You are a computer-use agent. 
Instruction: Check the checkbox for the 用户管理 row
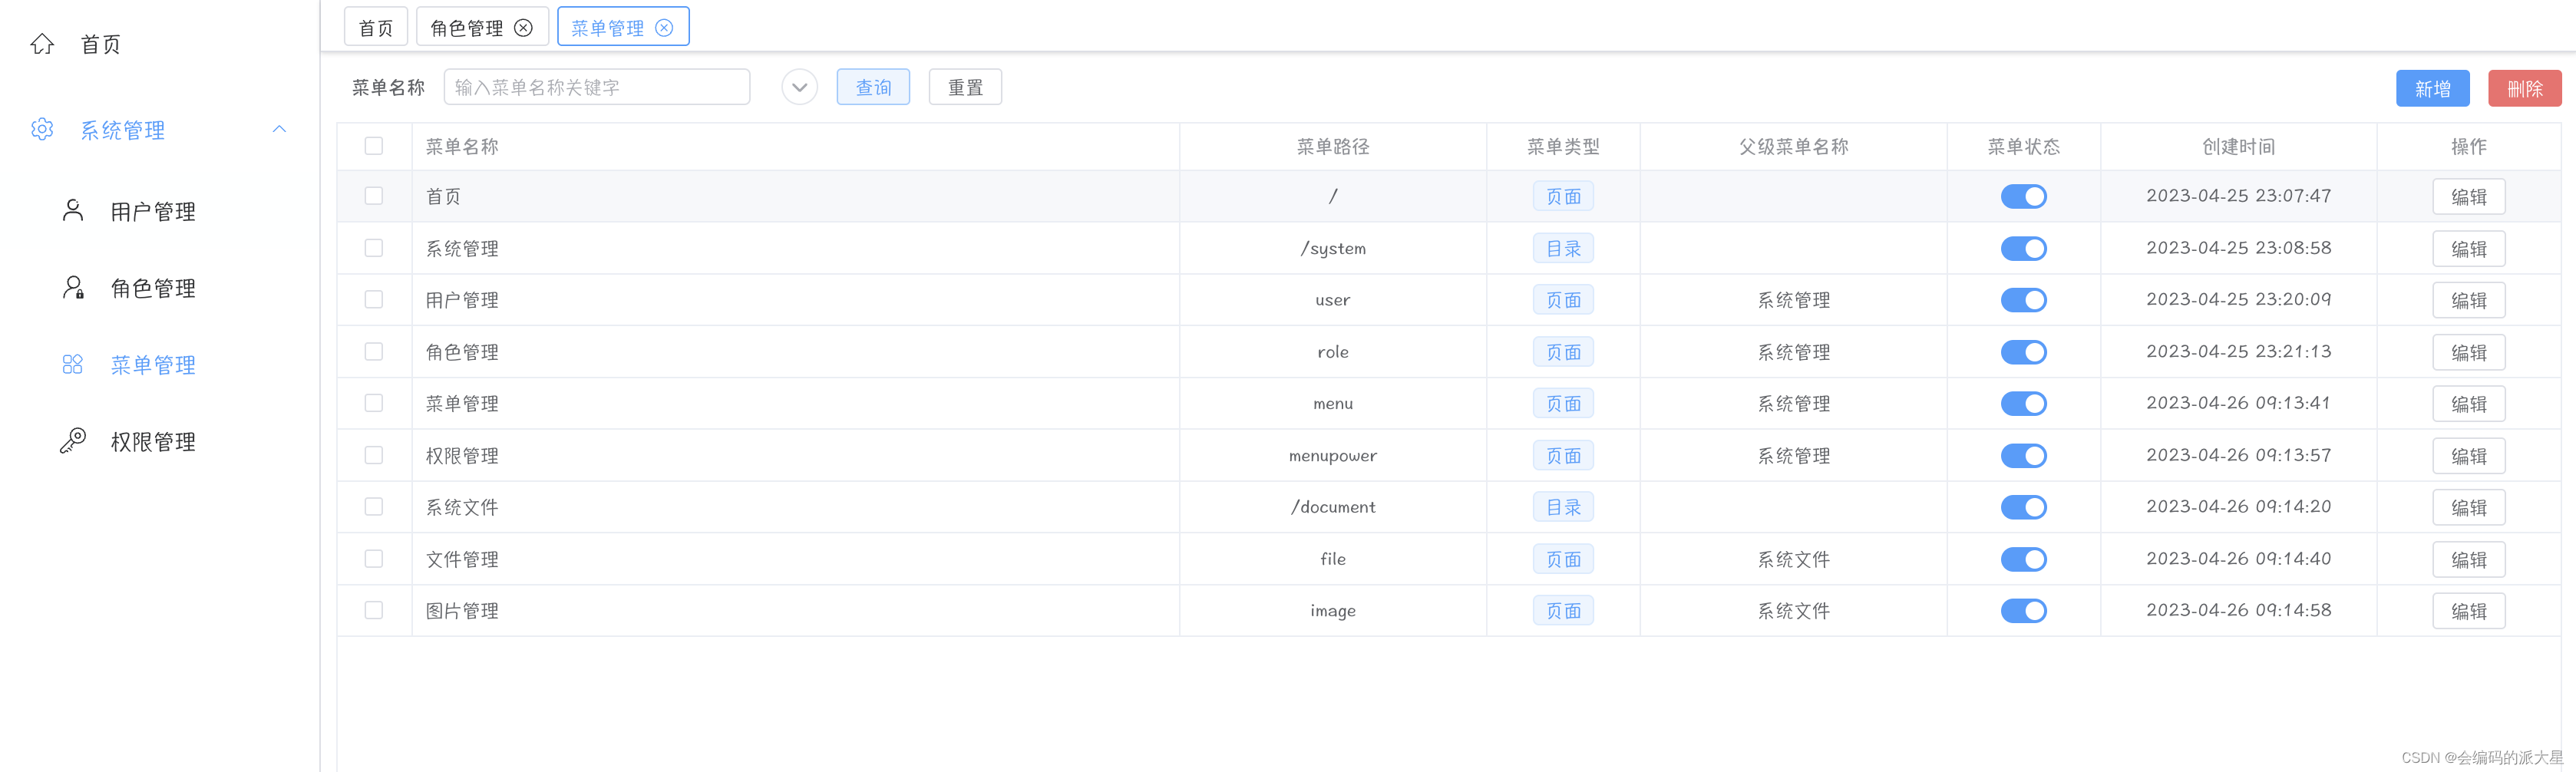tap(374, 300)
